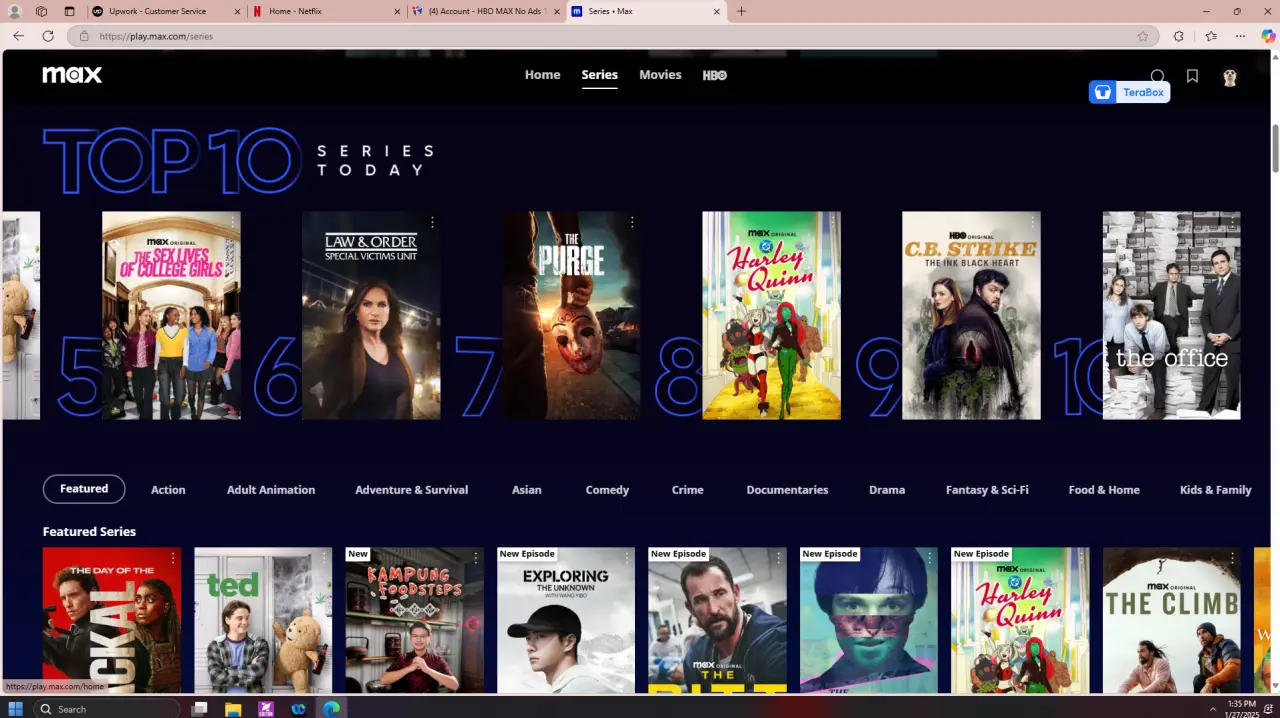The width and height of the screenshot is (1280, 718).
Task: Open browser profile icon
Action: pyautogui.click(x=14, y=12)
